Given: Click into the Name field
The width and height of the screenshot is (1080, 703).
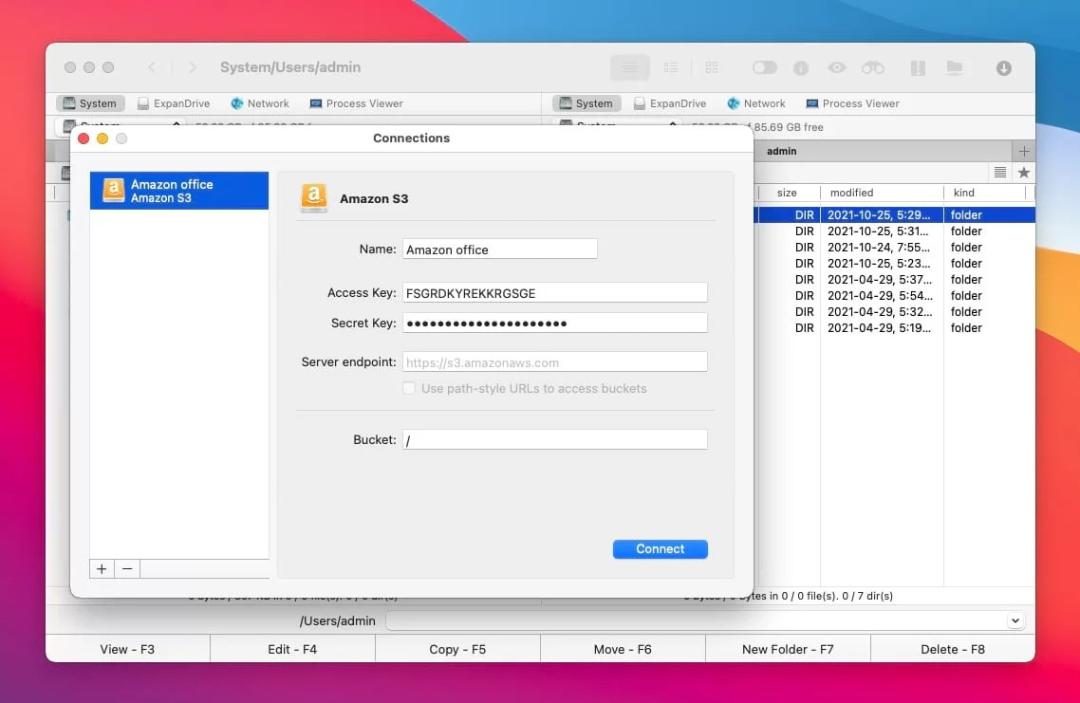Looking at the screenshot, I should (500, 249).
